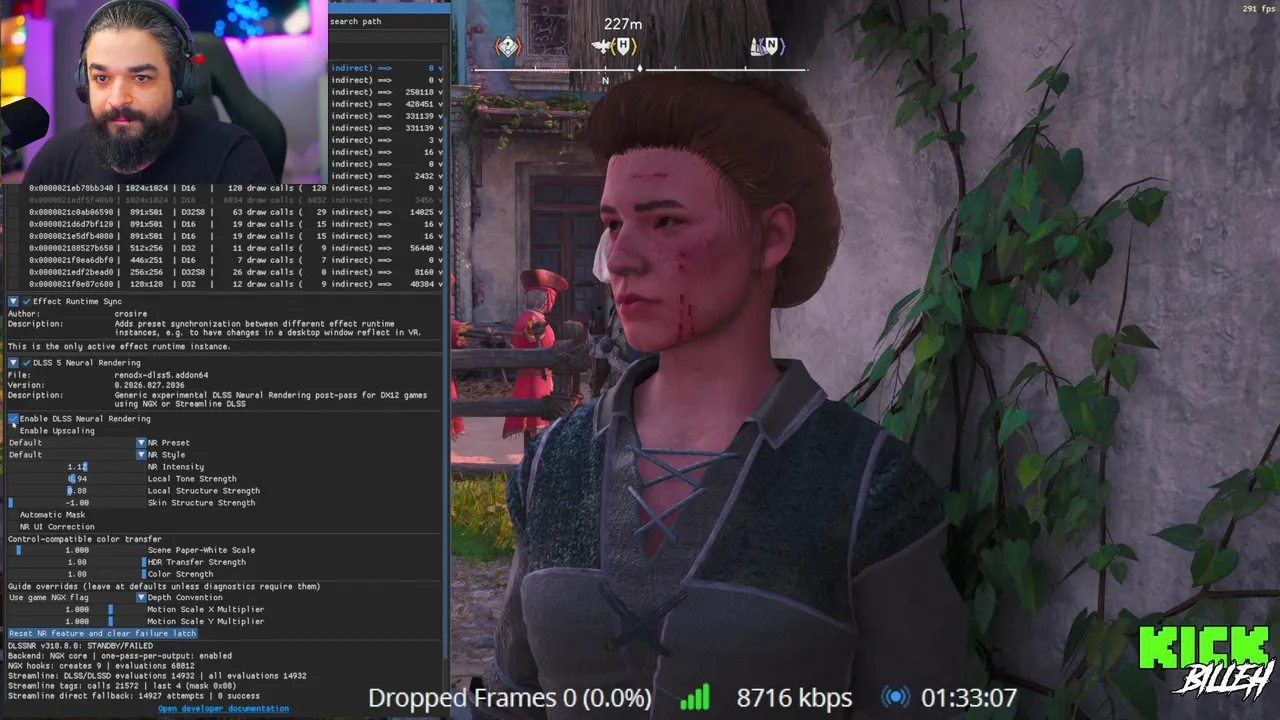Click the author name crosire
Image resolution: width=1280 pixels, height=720 pixels.
pos(131,314)
